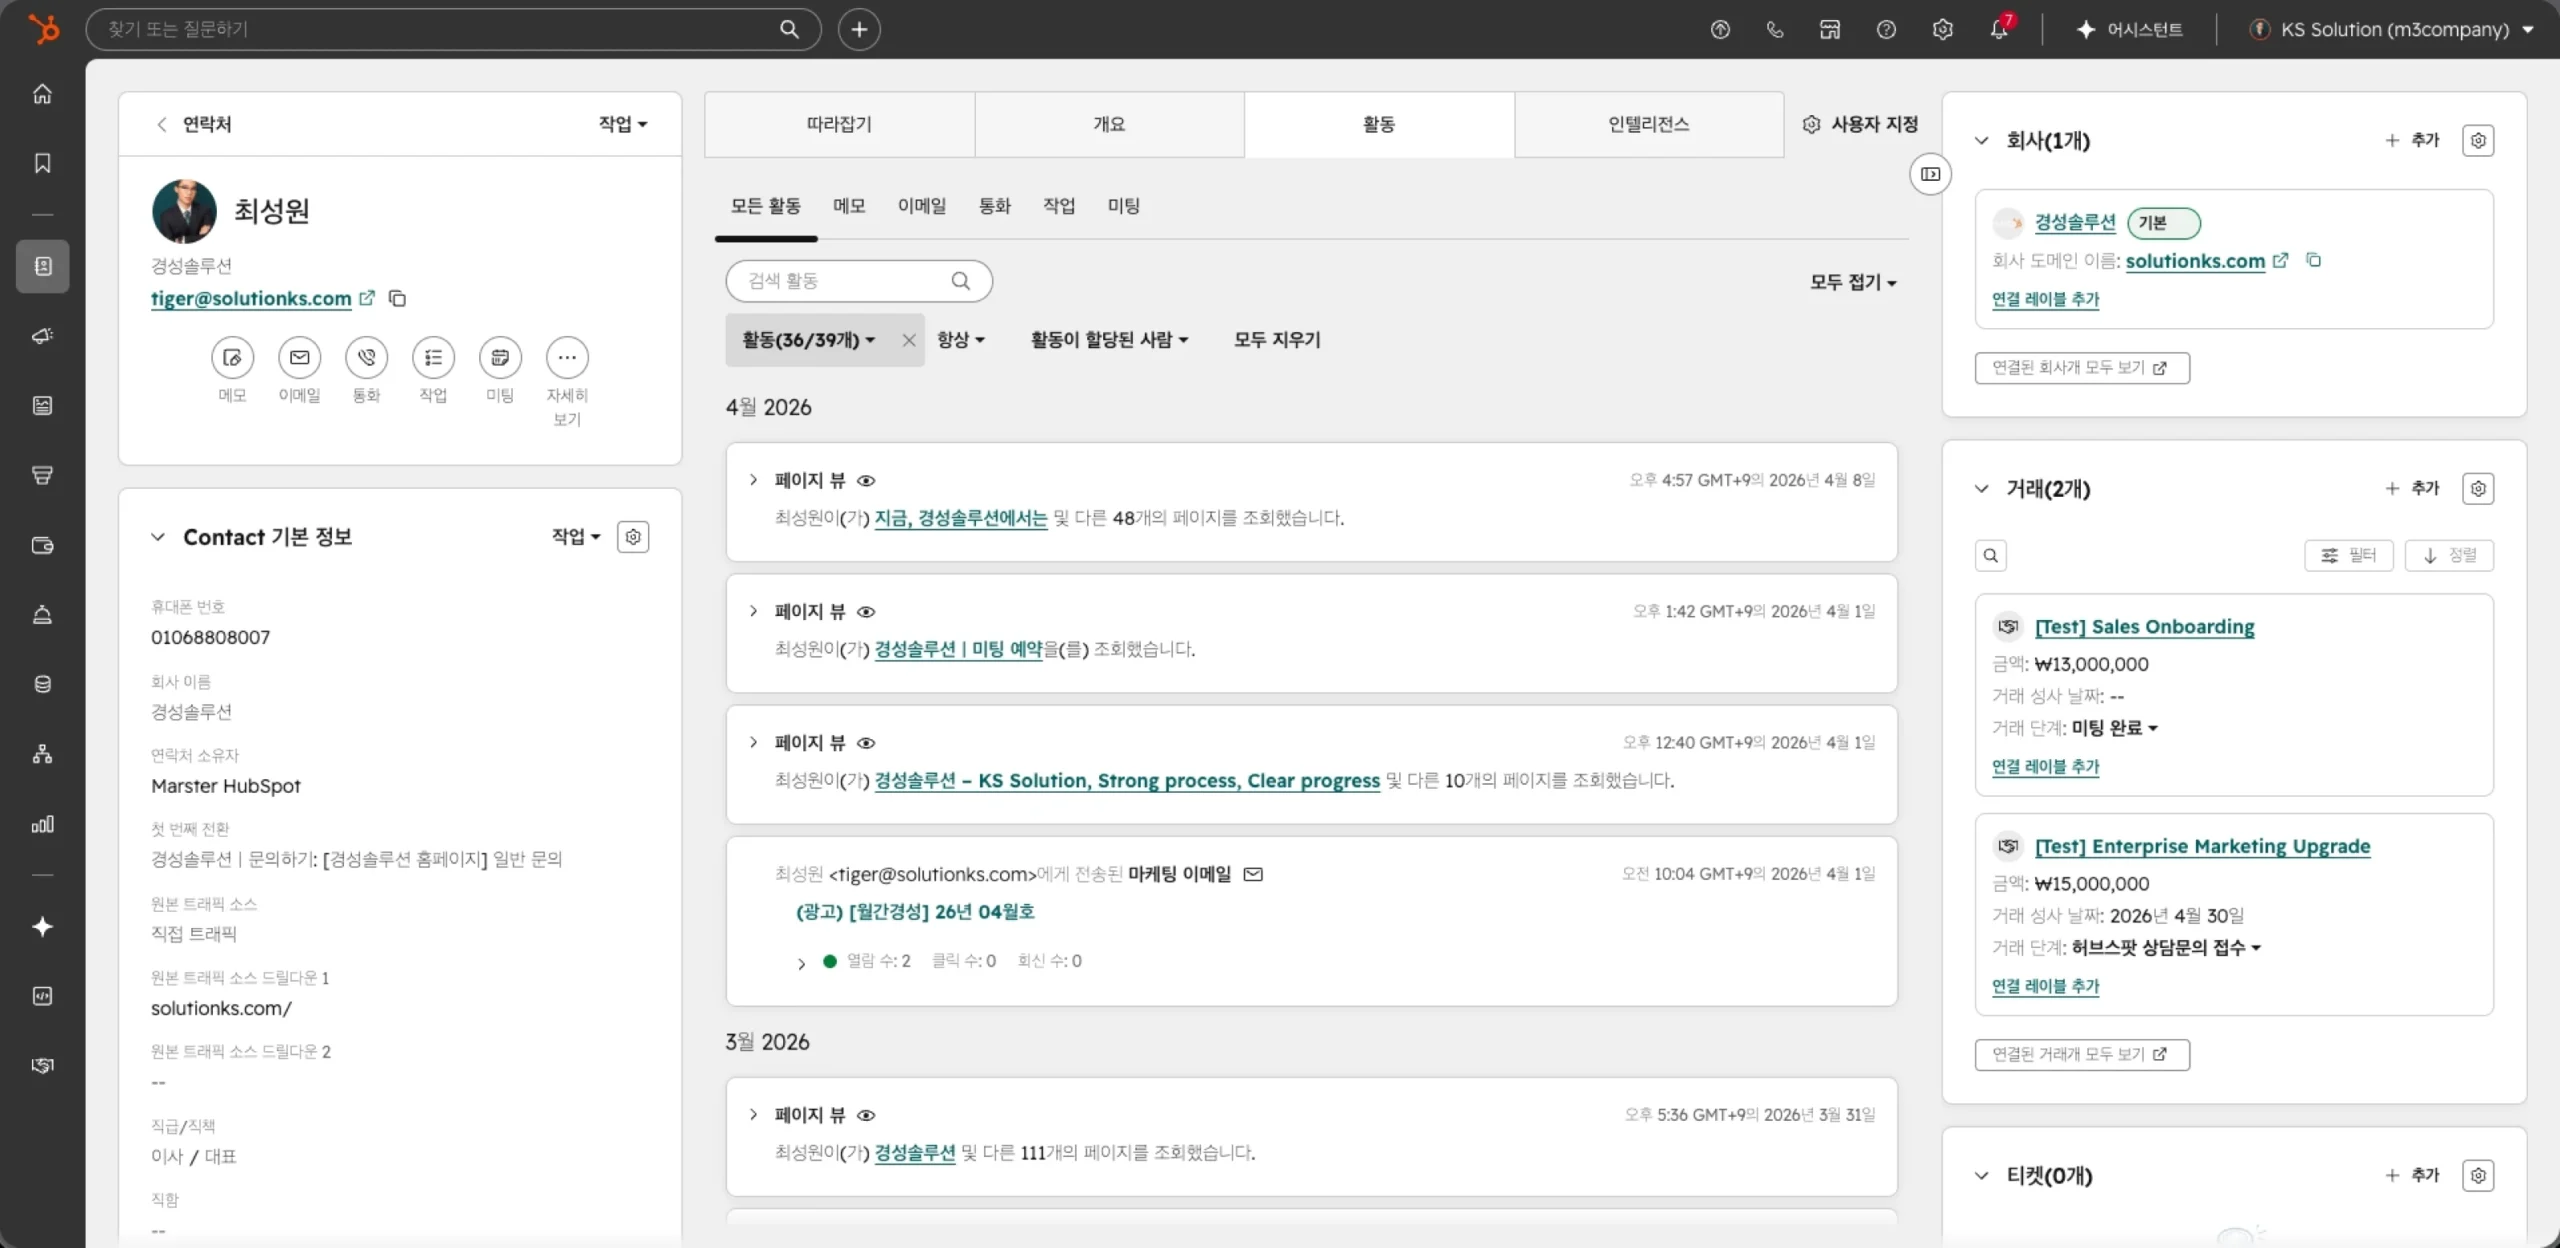
Task: Open settings gear in top navigation
Action: [x=1942, y=29]
